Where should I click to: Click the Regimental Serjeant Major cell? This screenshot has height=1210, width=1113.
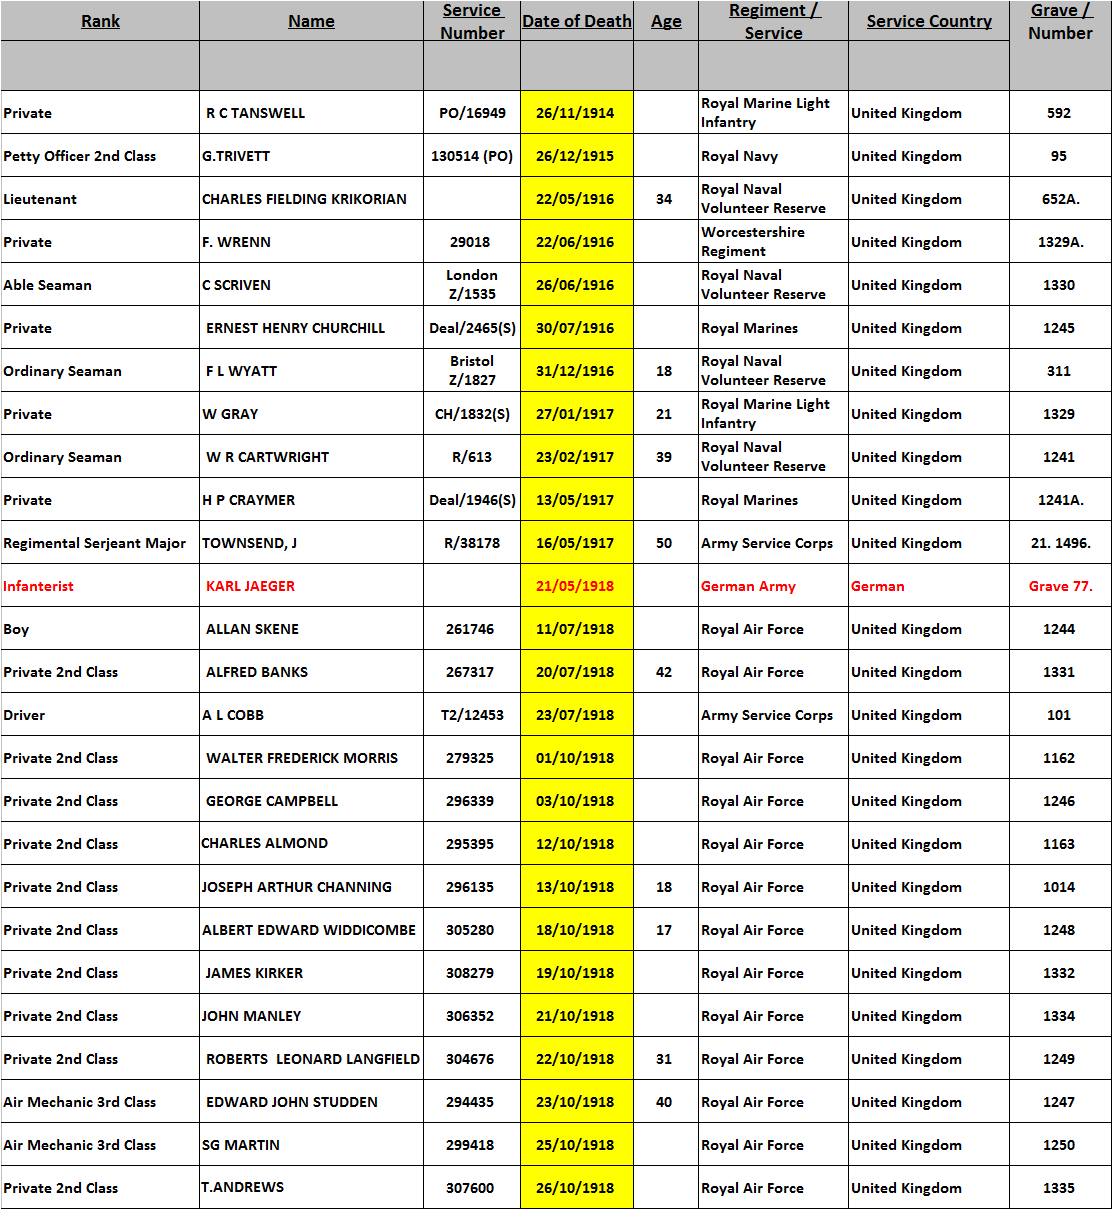tap(94, 543)
